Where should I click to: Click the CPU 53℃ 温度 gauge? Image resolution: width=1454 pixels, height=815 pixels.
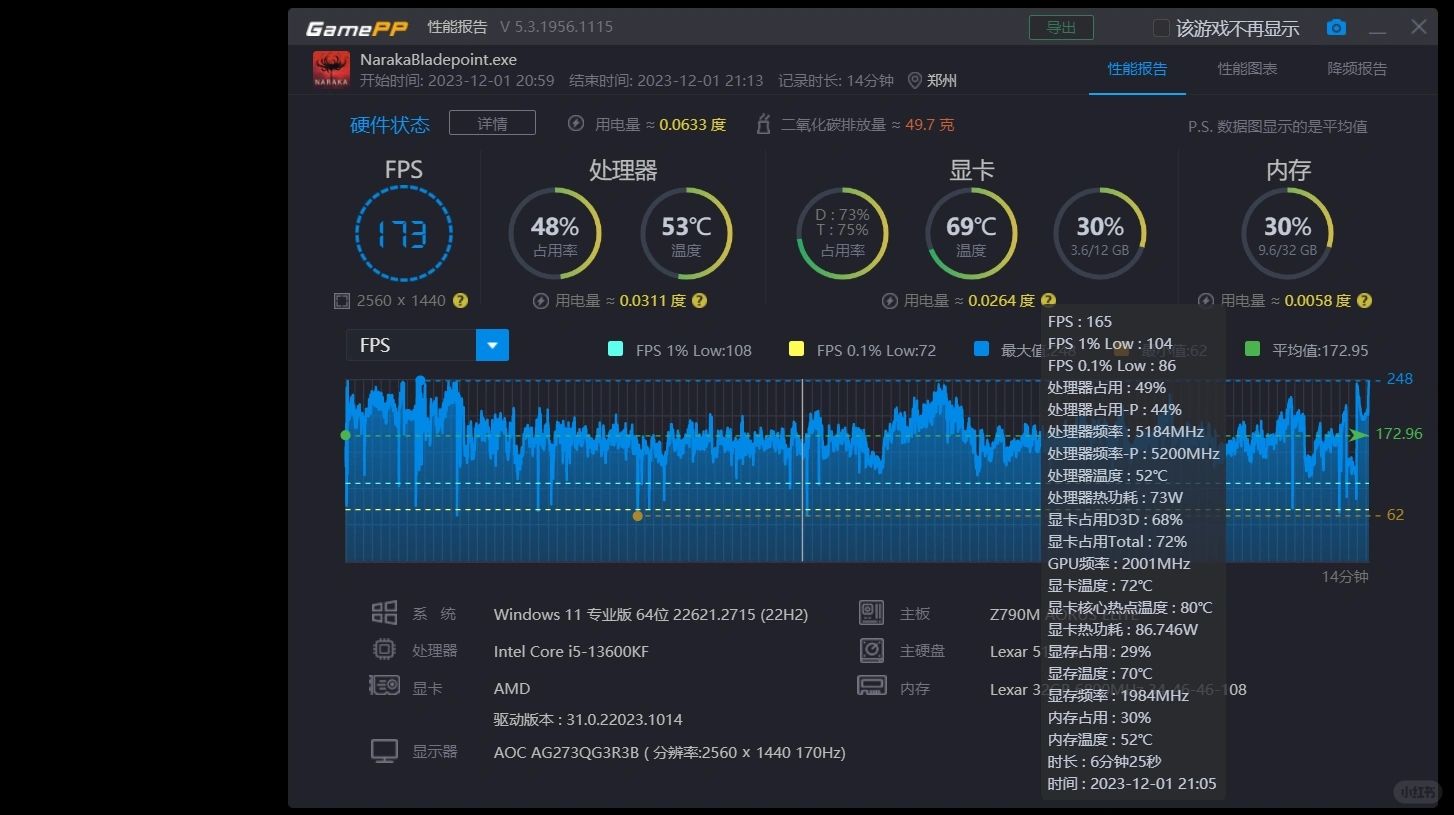pyautogui.click(x=686, y=234)
